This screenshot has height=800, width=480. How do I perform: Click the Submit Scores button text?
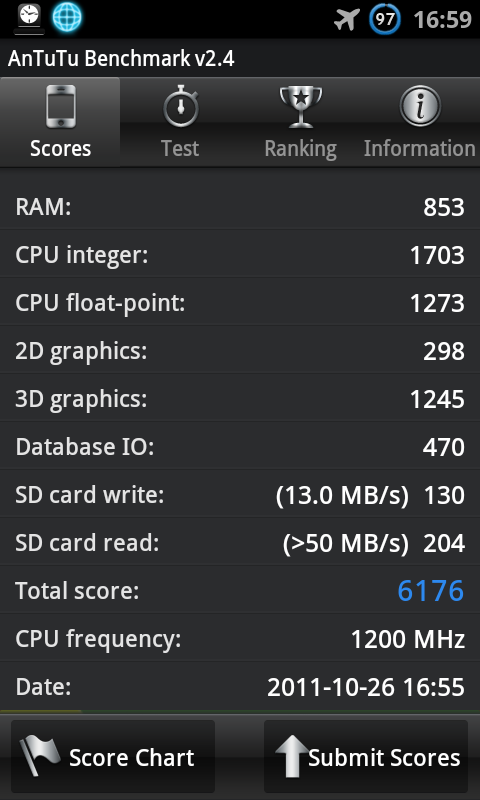pyautogui.click(x=384, y=758)
